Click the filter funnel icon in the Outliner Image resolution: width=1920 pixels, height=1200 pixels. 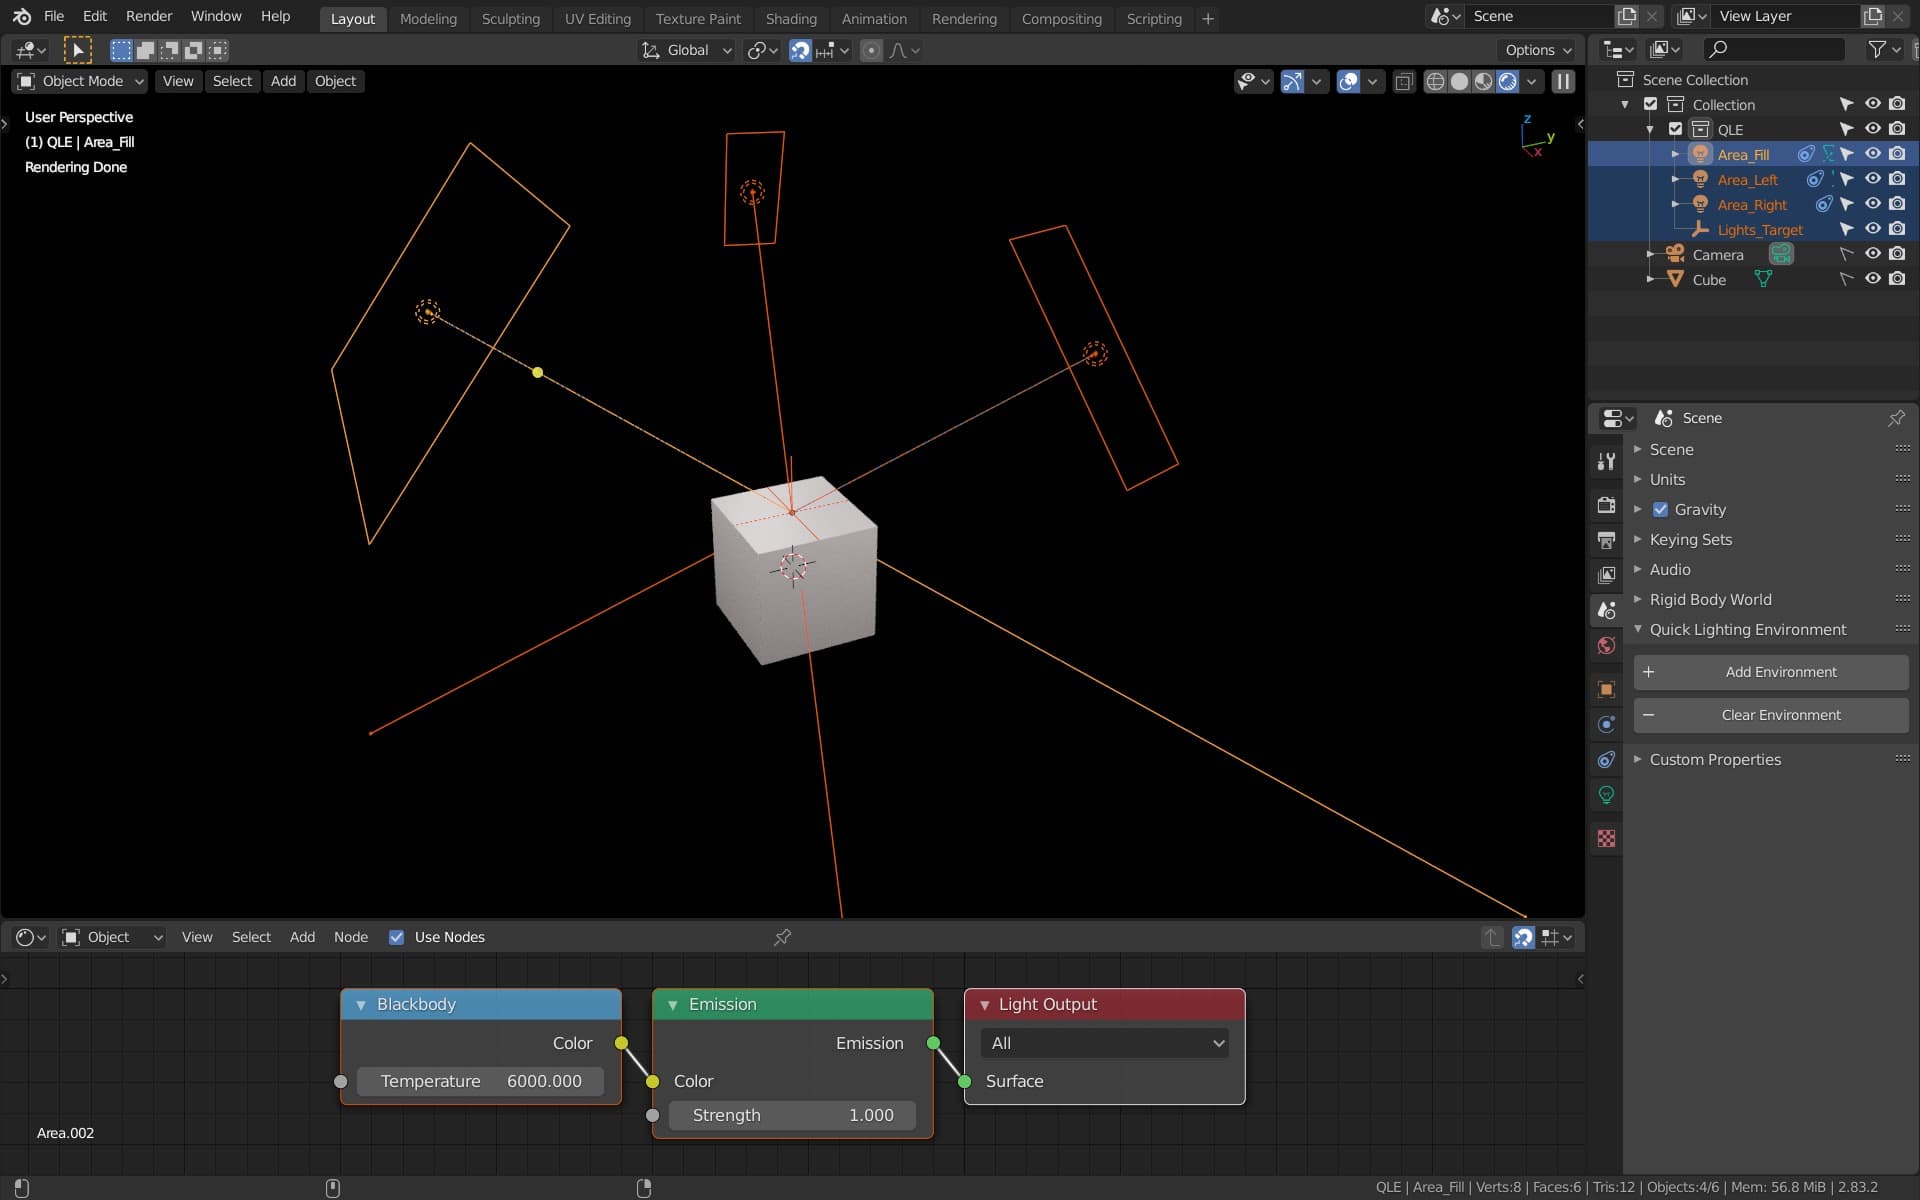click(1879, 49)
